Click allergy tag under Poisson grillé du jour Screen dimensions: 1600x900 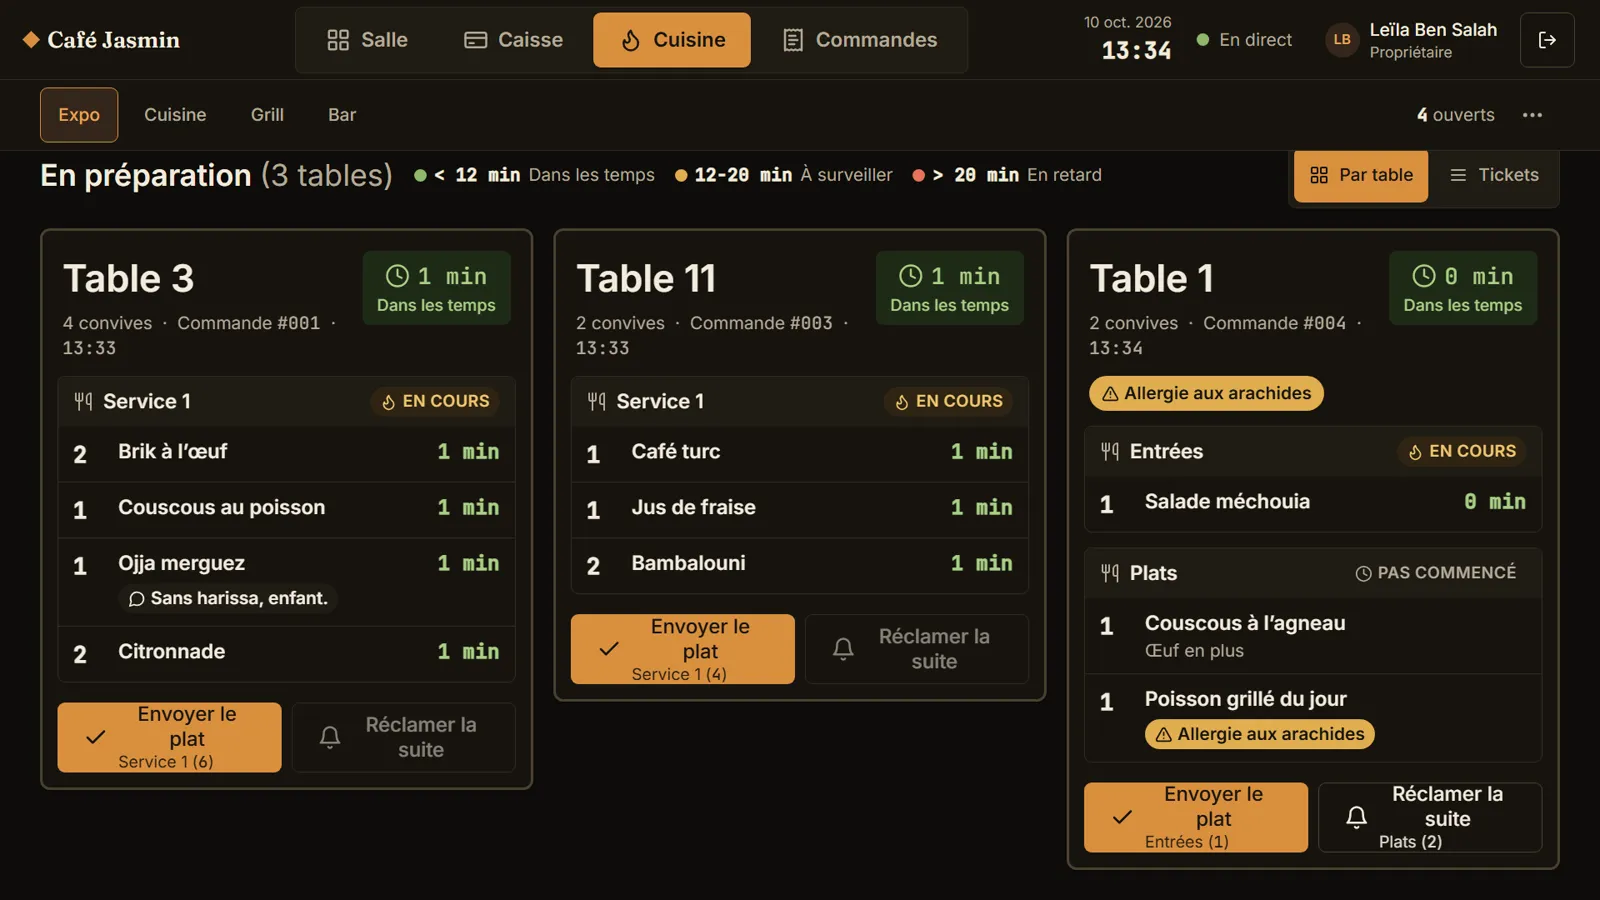[x=1260, y=734]
